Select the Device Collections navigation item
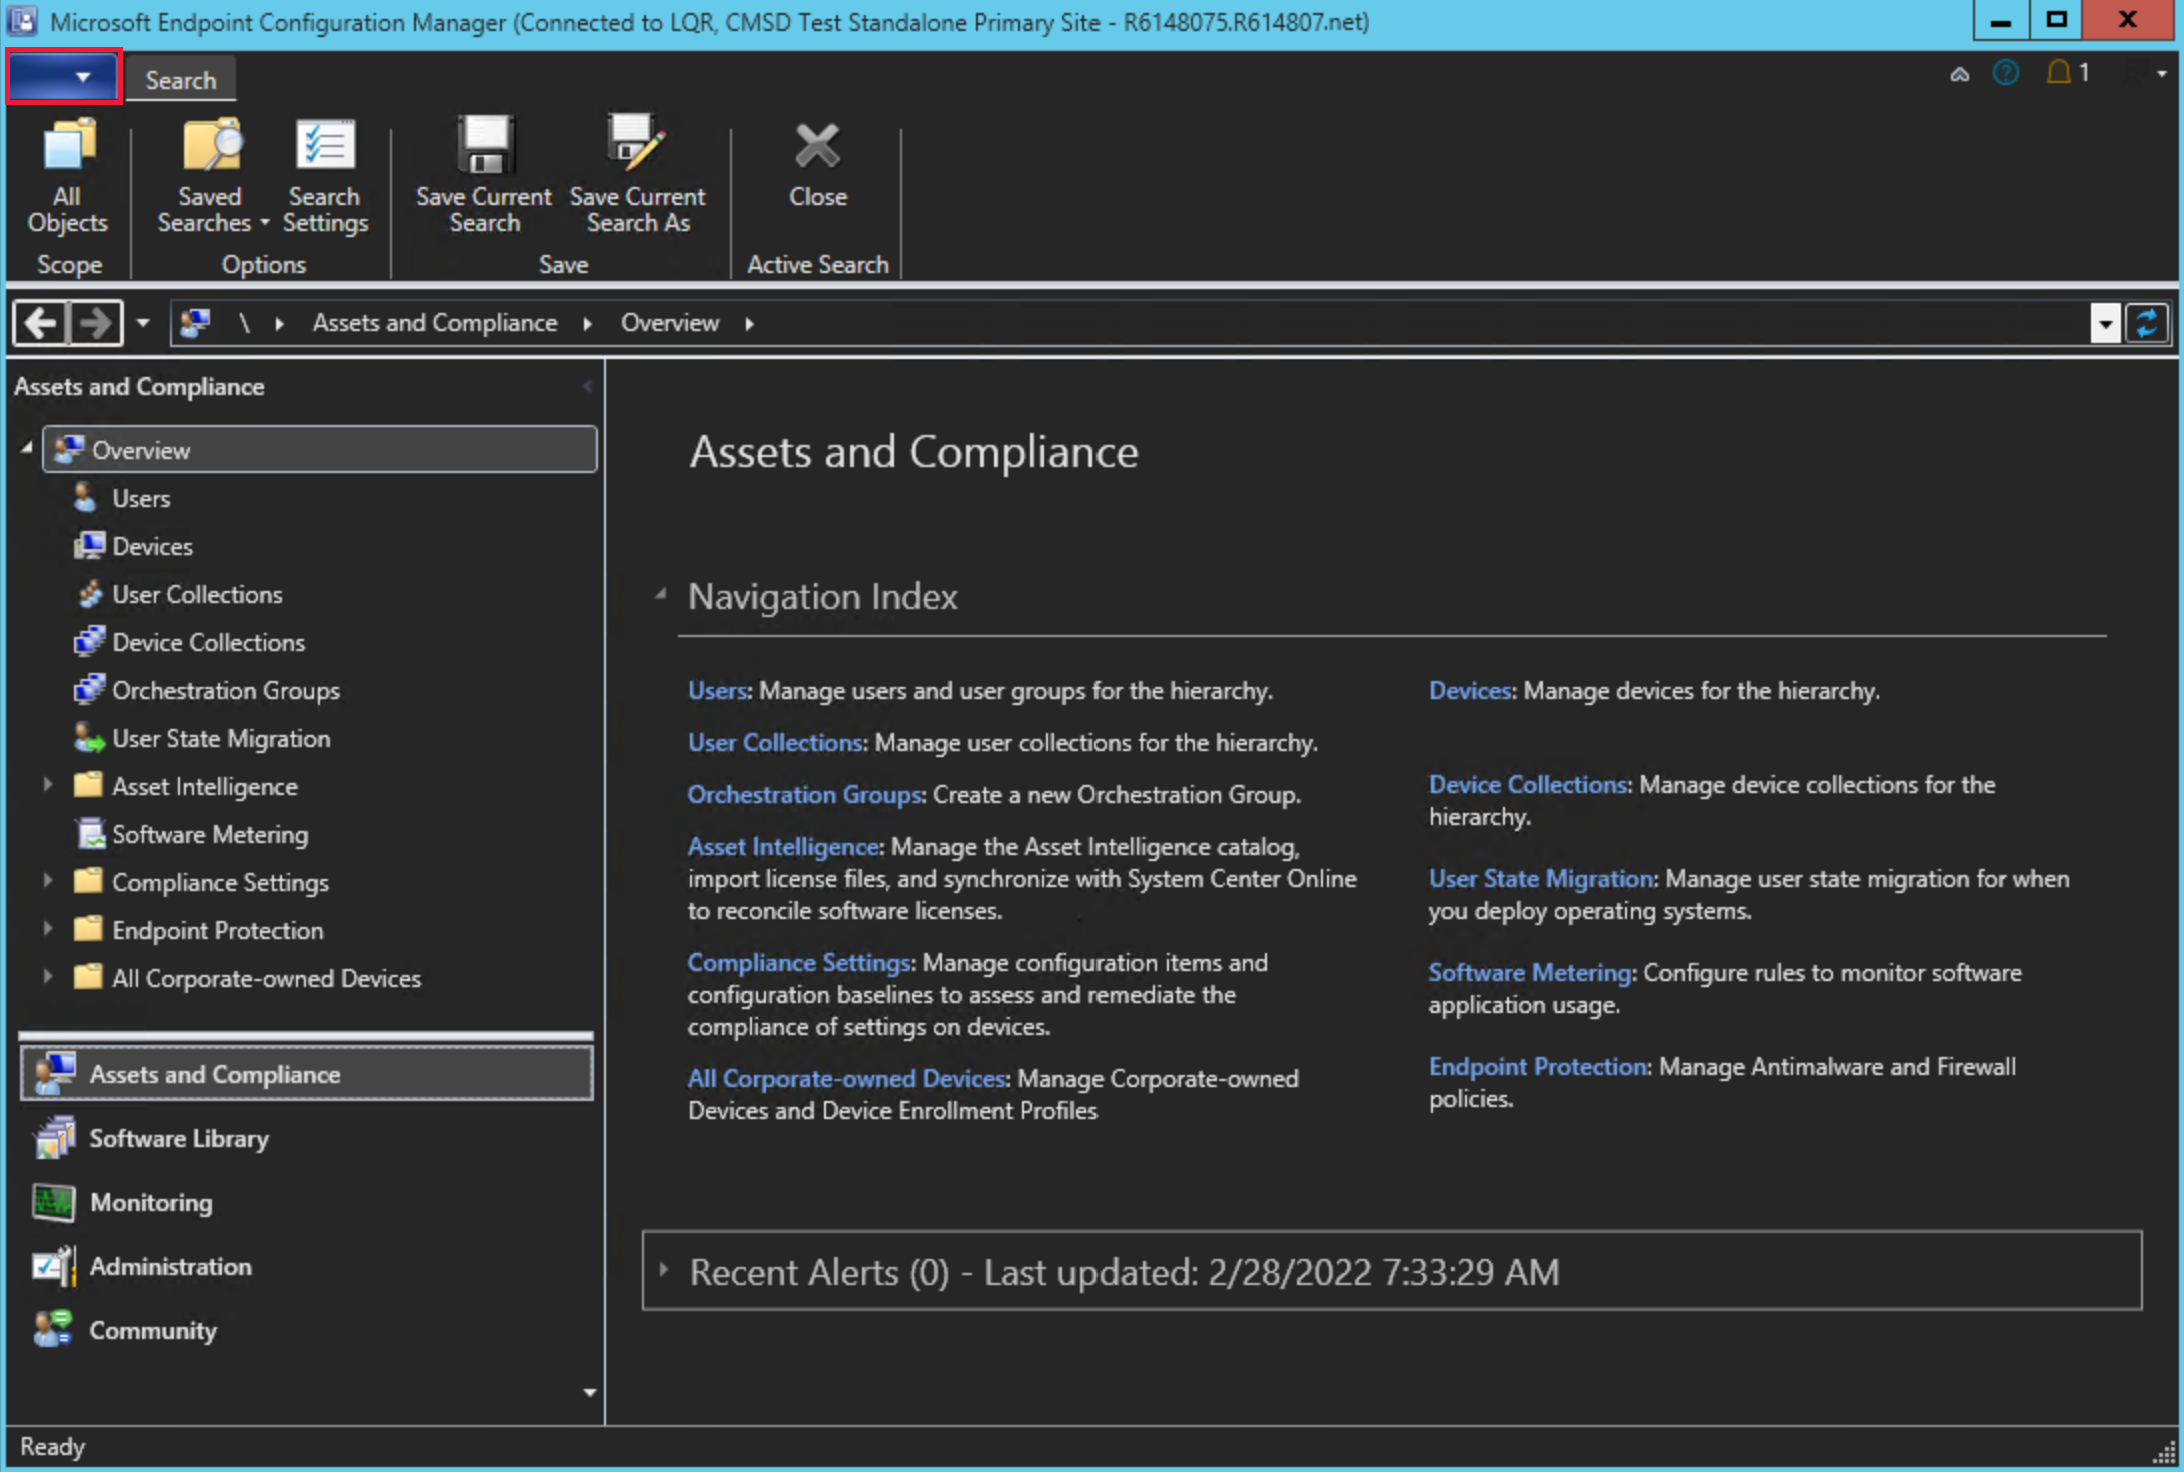The image size is (2184, 1472). click(209, 642)
